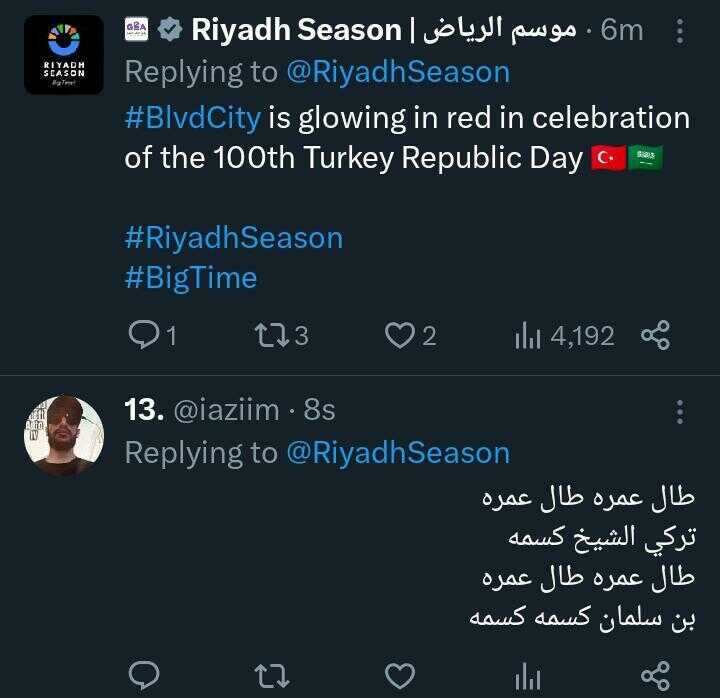
Task: Open more options on iaziim's reply
Action: tap(680, 412)
